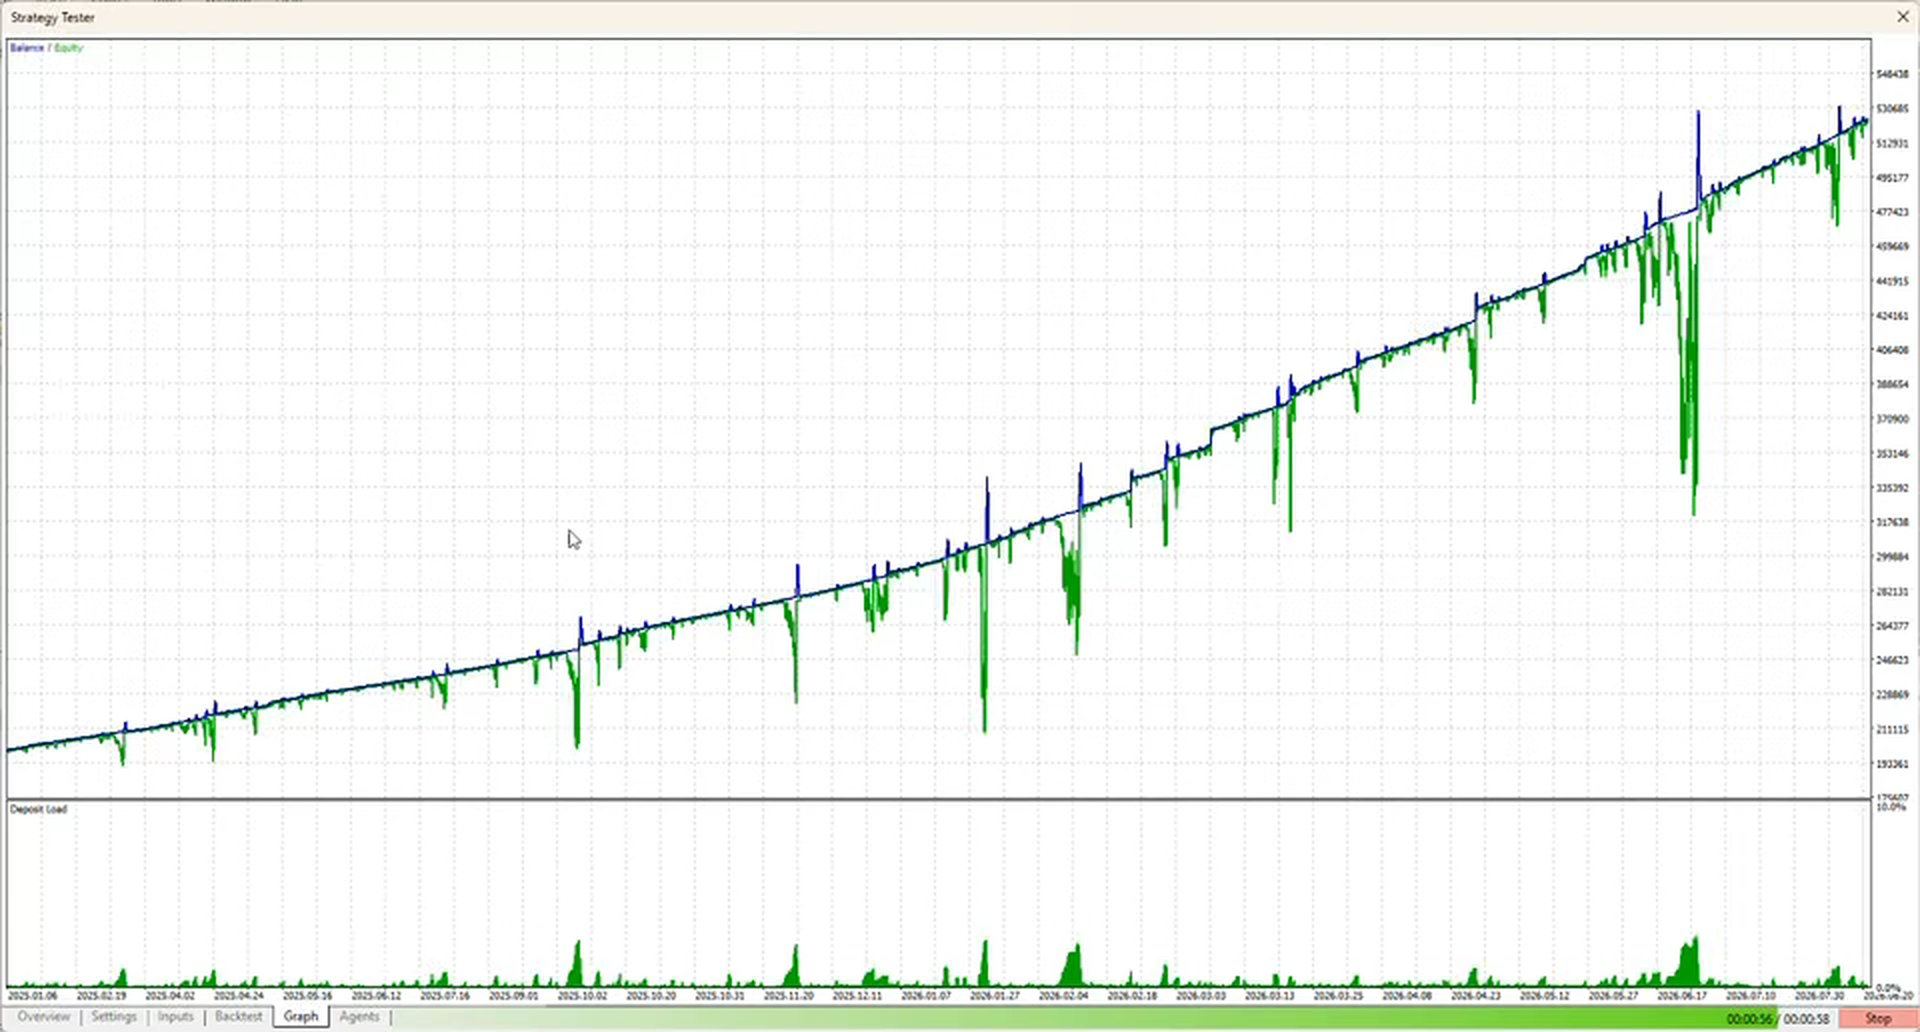This screenshot has width=1920, height=1032.
Task: Click the 299884 value on price axis
Action: point(1892,557)
